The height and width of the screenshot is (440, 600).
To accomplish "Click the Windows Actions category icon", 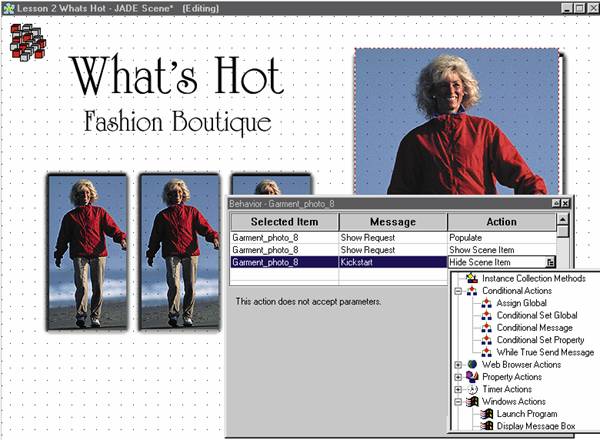I will pos(473,401).
